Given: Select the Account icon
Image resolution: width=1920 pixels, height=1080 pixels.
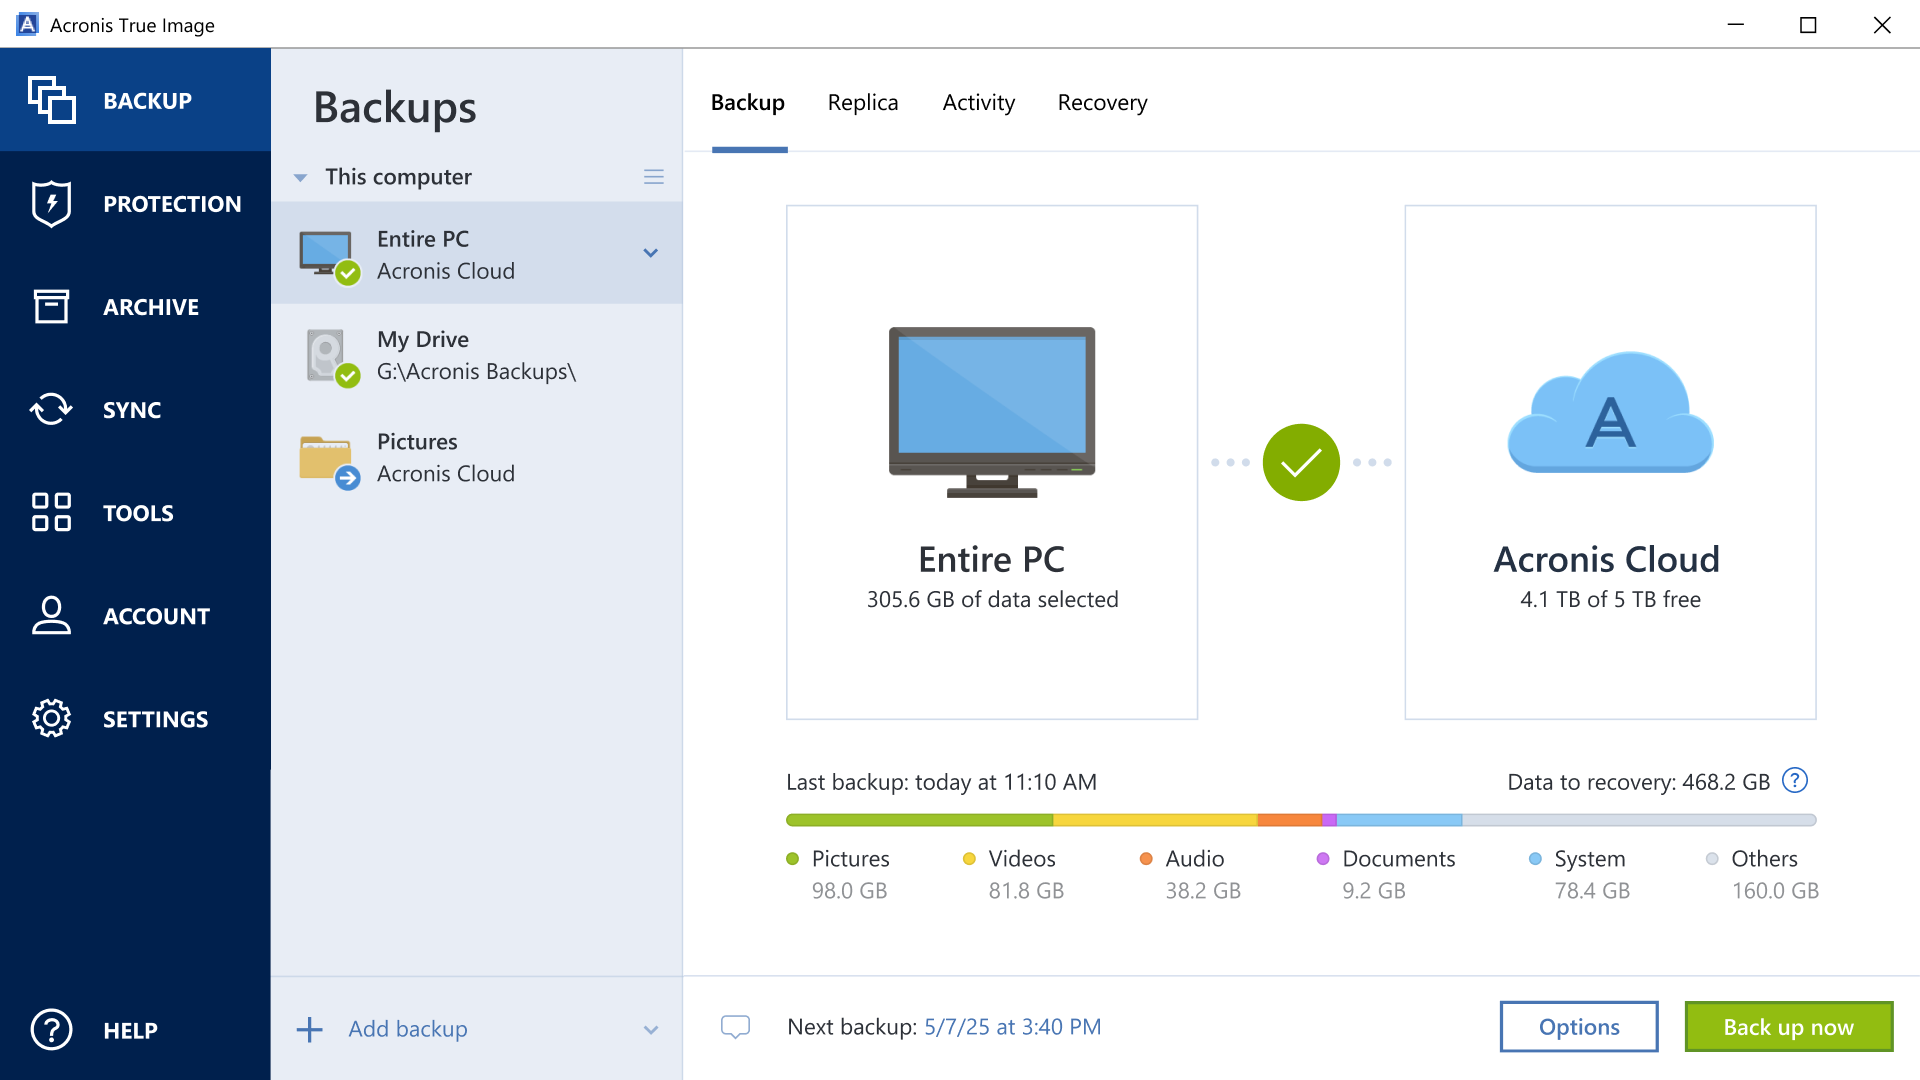Looking at the screenshot, I should 51,616.
